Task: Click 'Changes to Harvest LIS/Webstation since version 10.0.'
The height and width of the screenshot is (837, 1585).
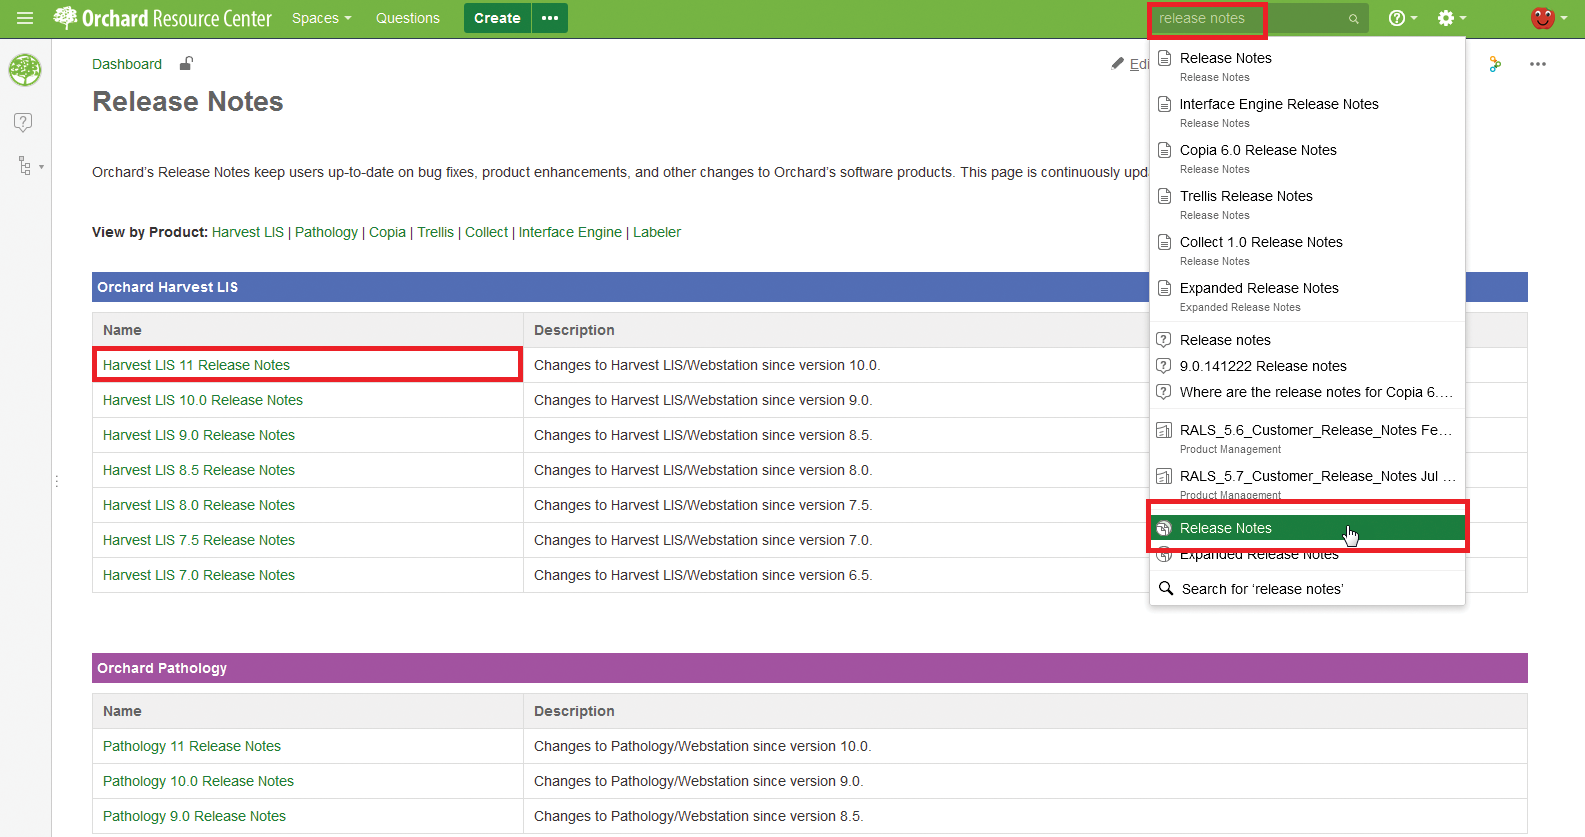Action: [x=707, y=365]
